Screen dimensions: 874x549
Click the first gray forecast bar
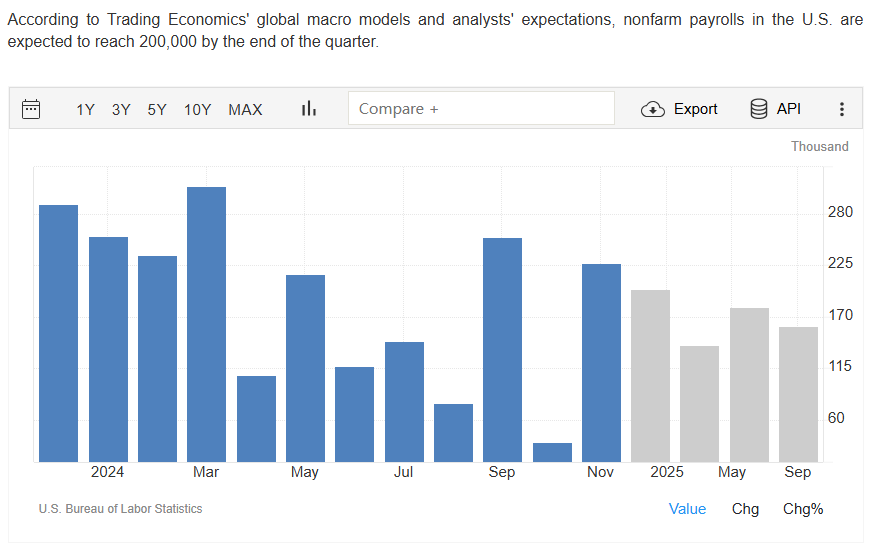coord(650,376)
